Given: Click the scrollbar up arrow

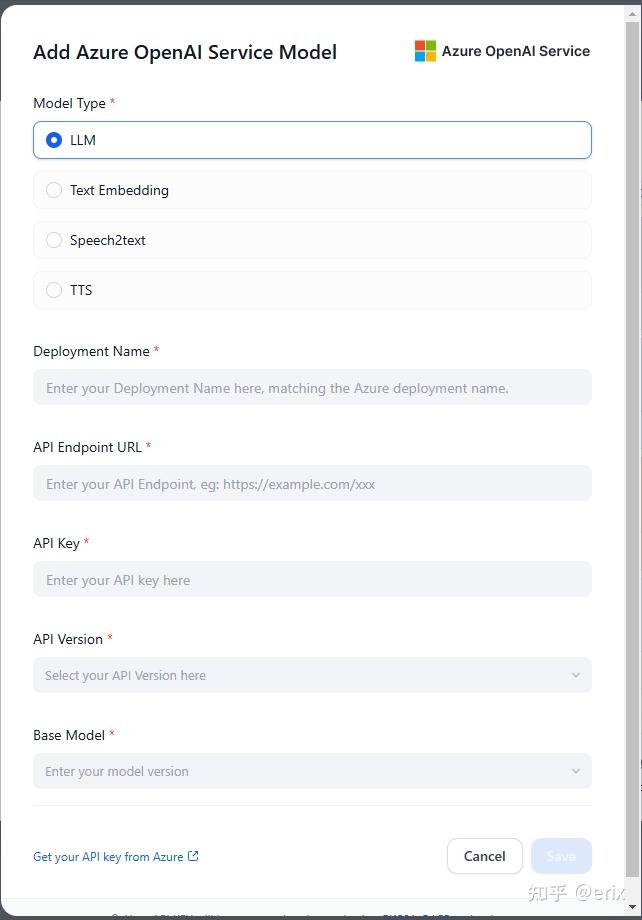Looking at the screenshot, I should (x=633, y=13).
